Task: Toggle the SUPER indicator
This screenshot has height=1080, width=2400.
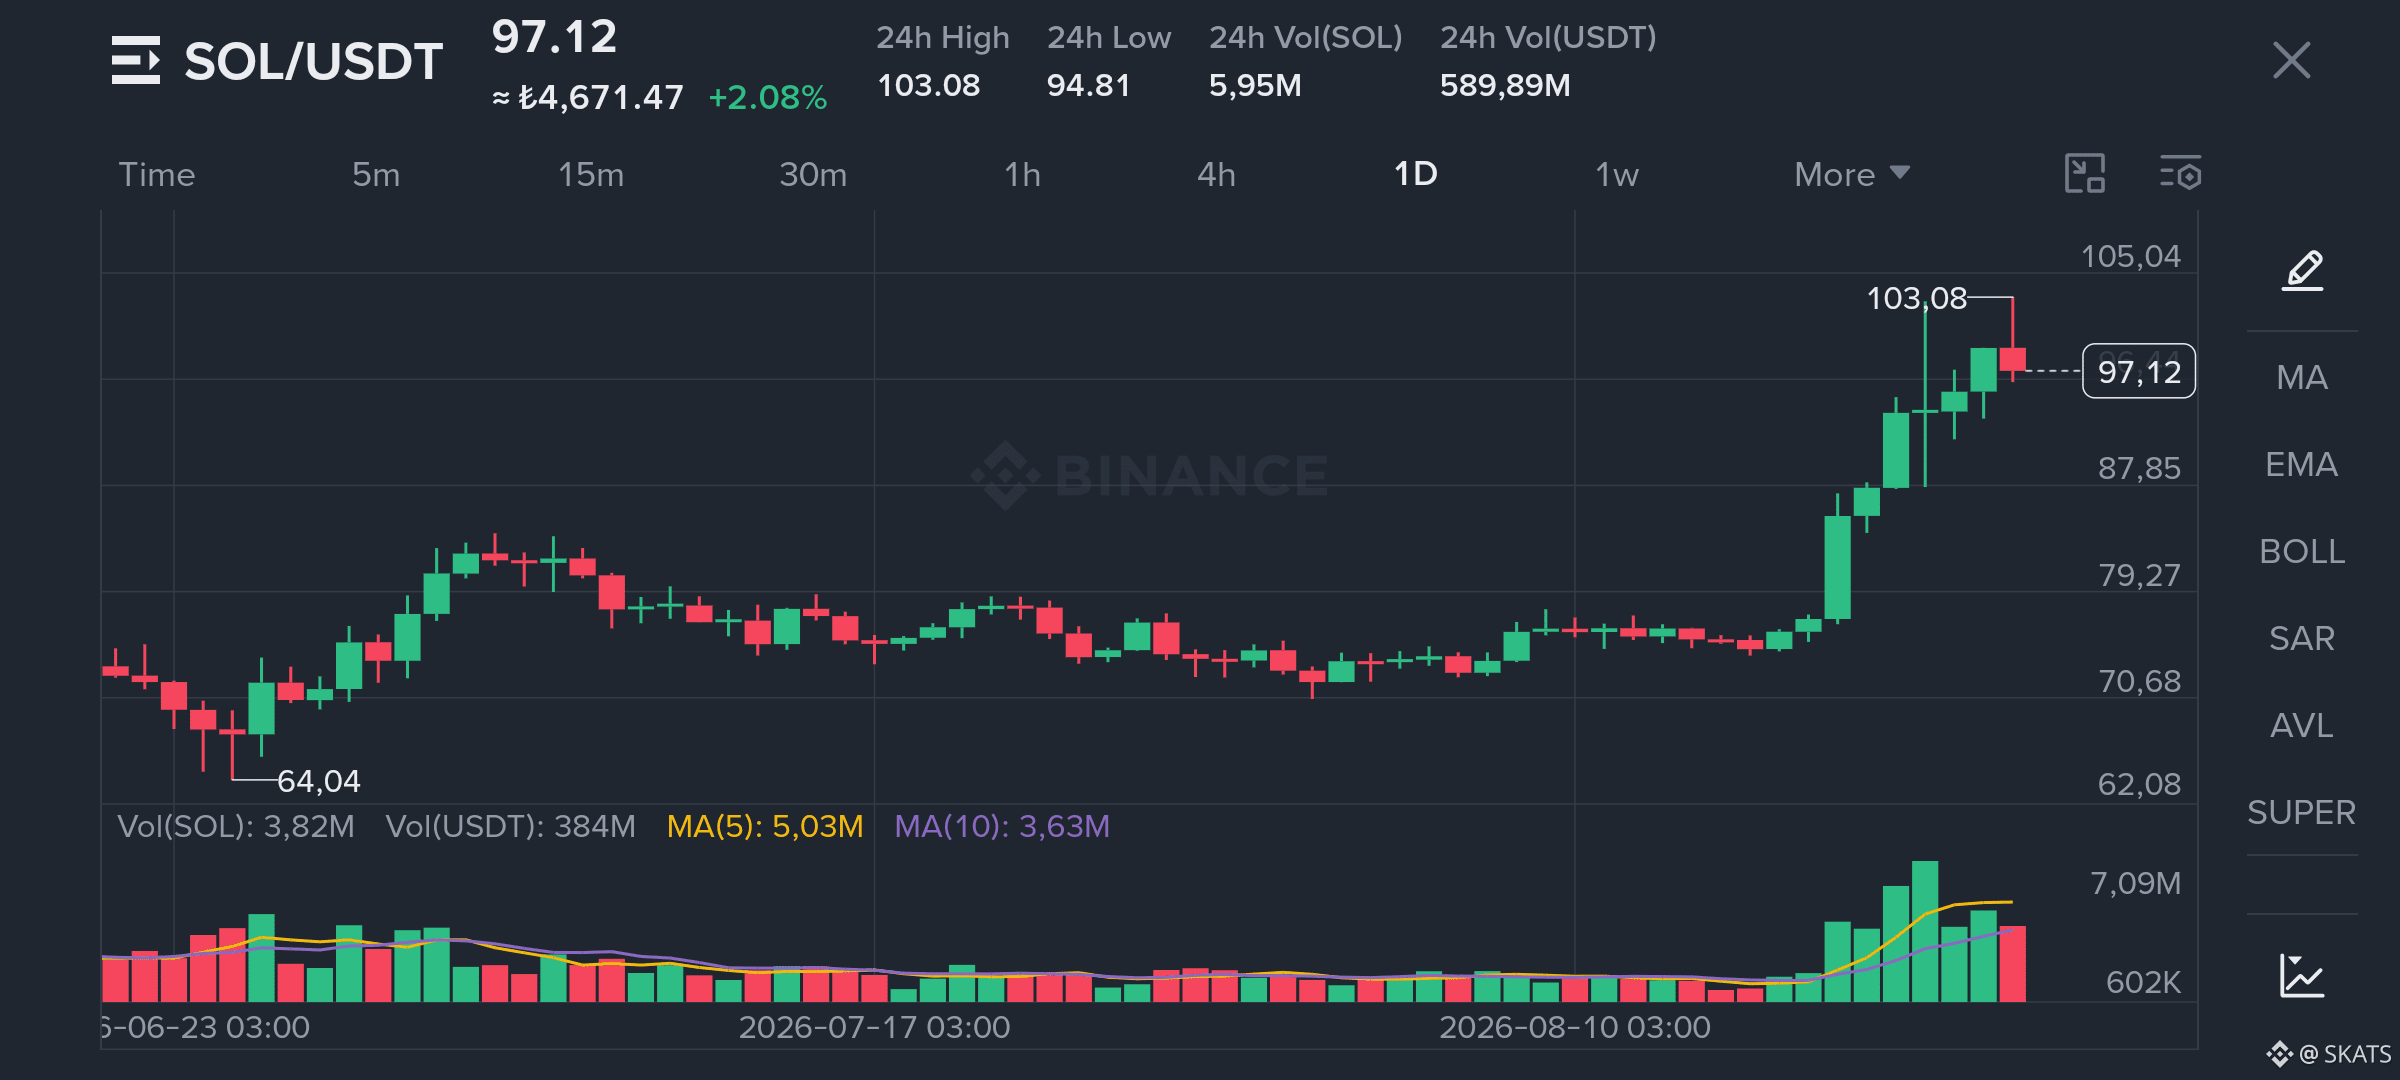Action: tap(2302, 812)
